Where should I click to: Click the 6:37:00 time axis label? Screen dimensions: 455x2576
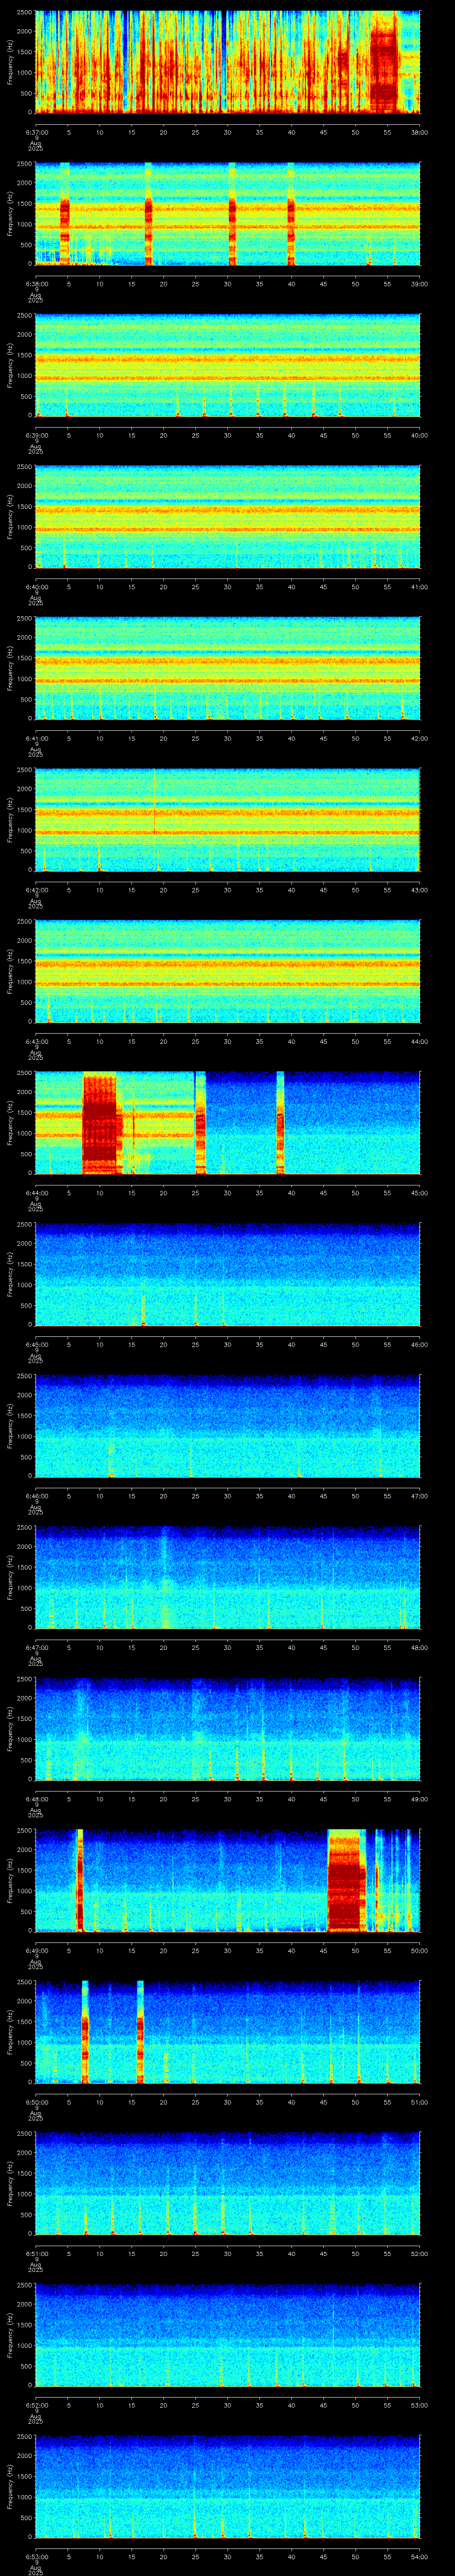36,132
